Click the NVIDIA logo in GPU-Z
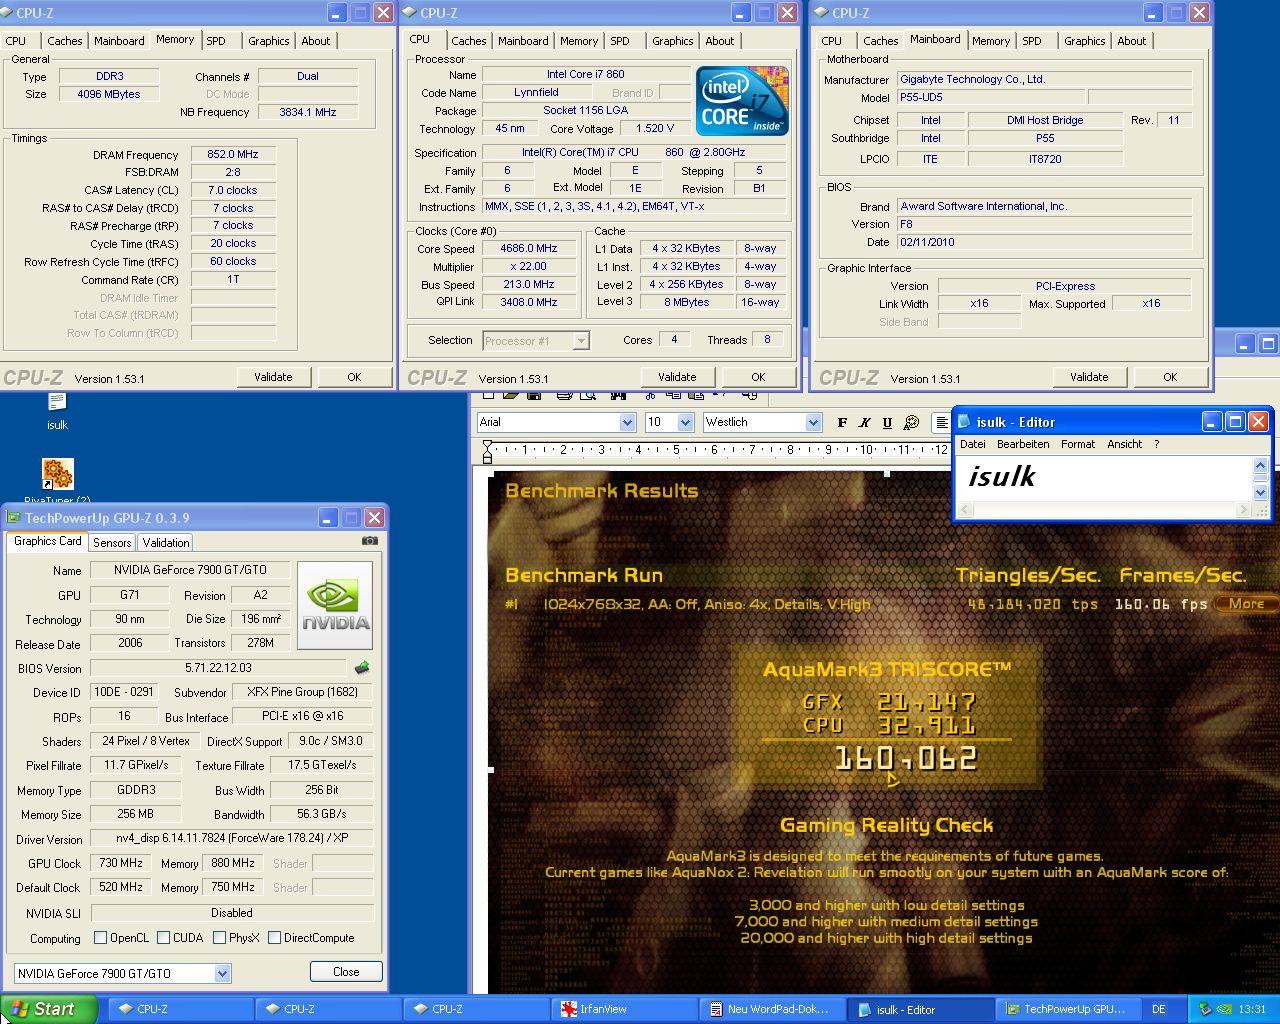This screenshot has width=1280, height=1024. 335,605
